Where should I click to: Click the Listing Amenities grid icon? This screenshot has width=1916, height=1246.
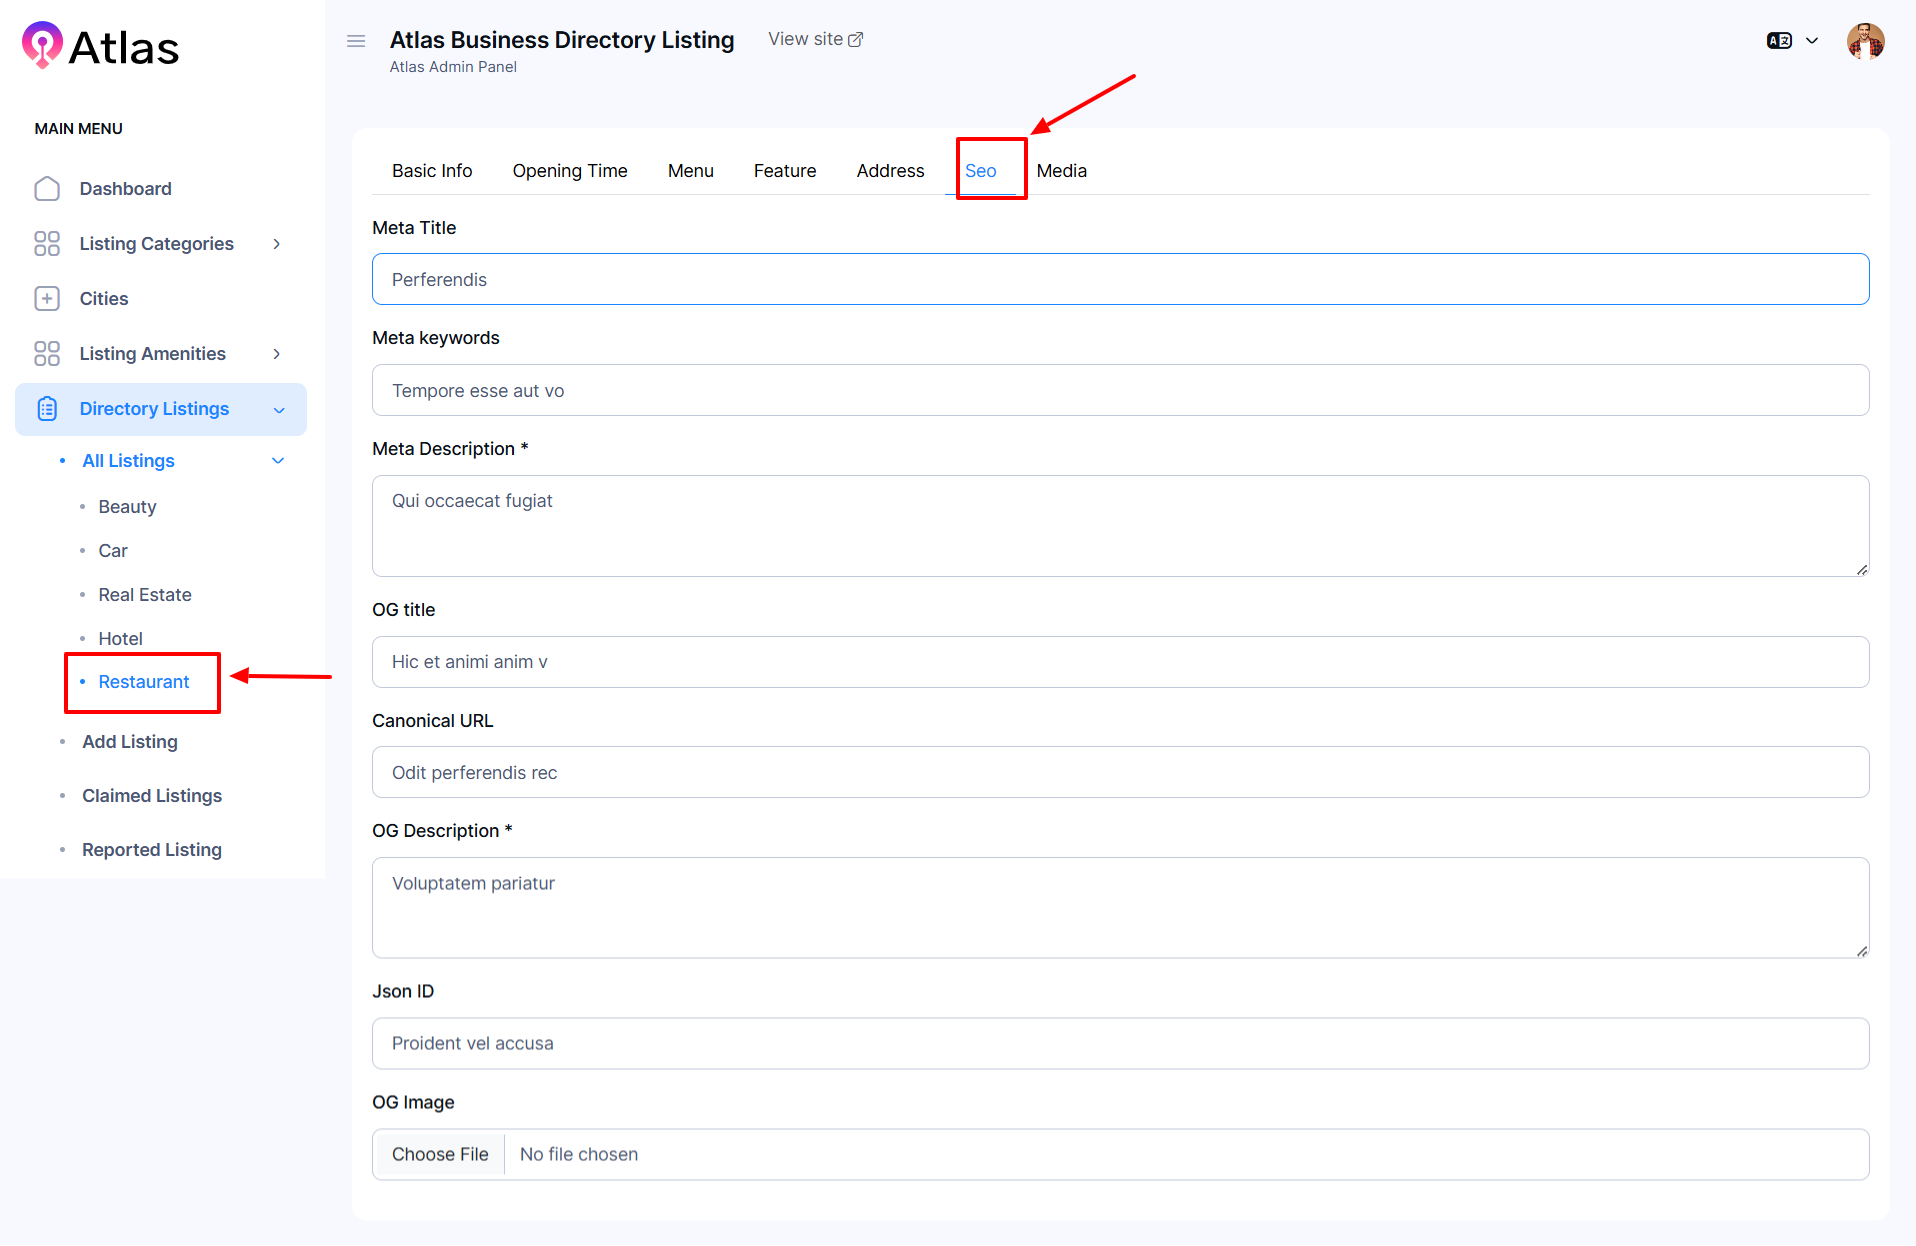(47, 354)
